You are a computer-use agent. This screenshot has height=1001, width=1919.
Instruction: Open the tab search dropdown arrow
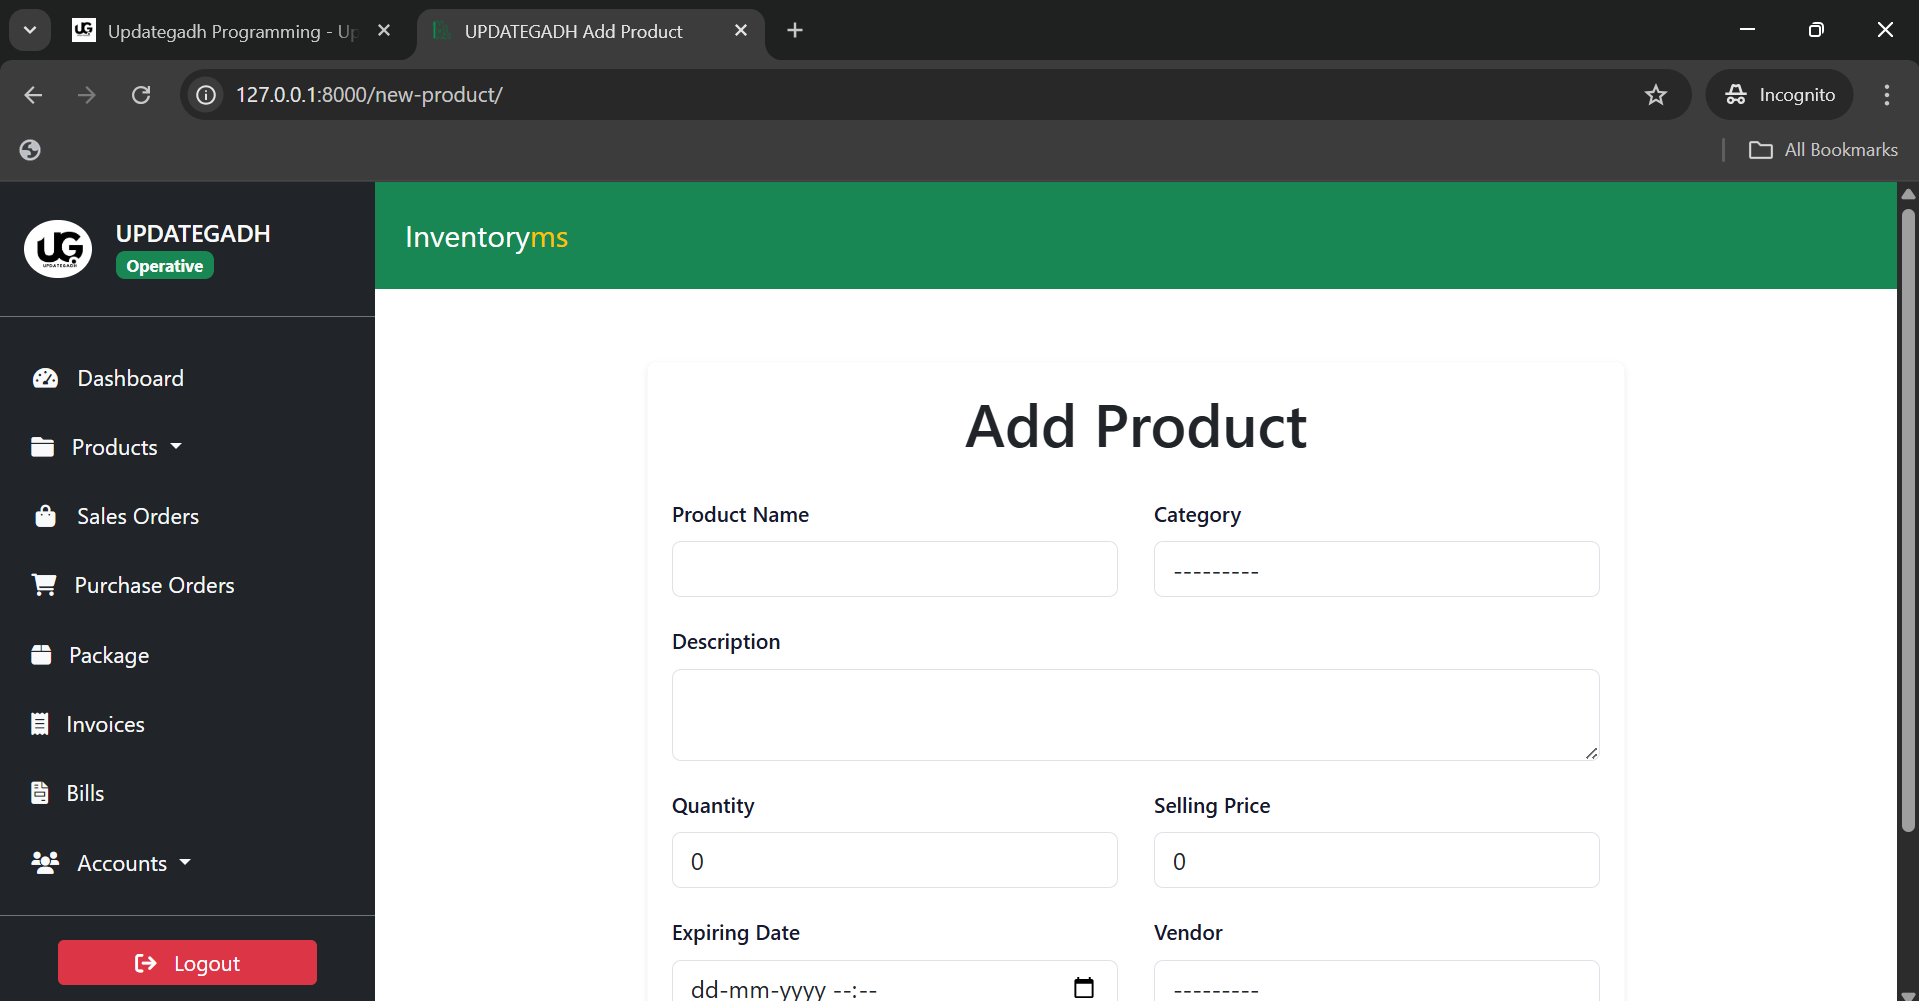[x=30, y=31]
